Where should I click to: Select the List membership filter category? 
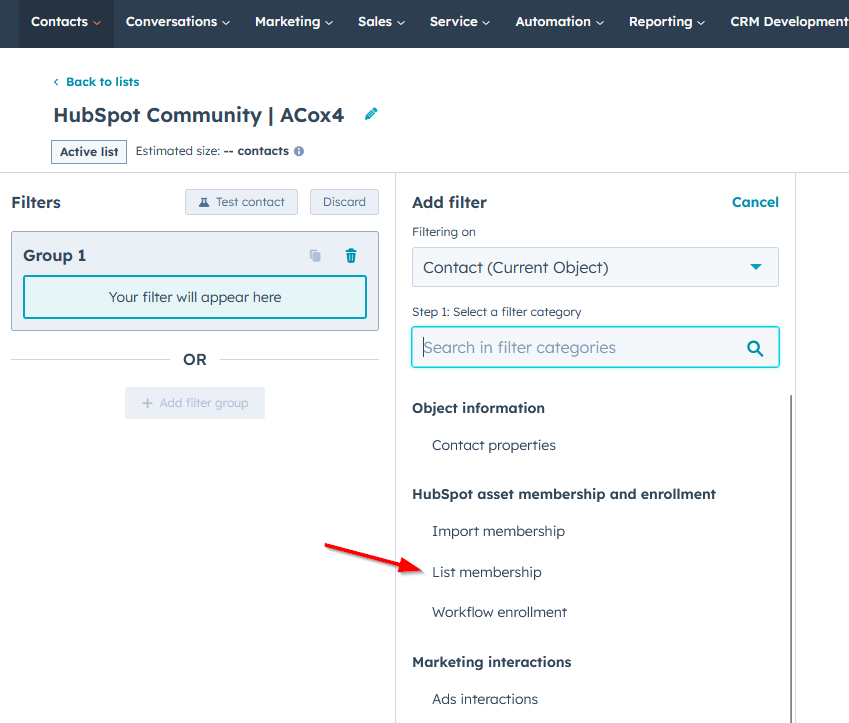tap(487, 572)
